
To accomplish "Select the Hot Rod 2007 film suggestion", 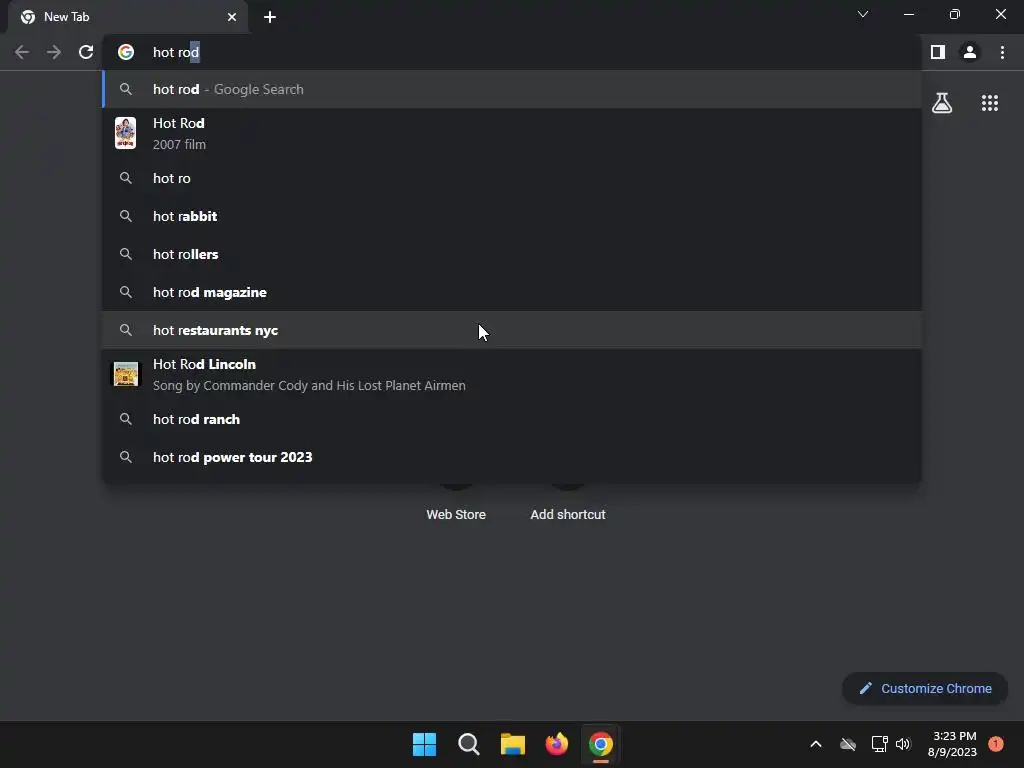I will pos(512,133).
